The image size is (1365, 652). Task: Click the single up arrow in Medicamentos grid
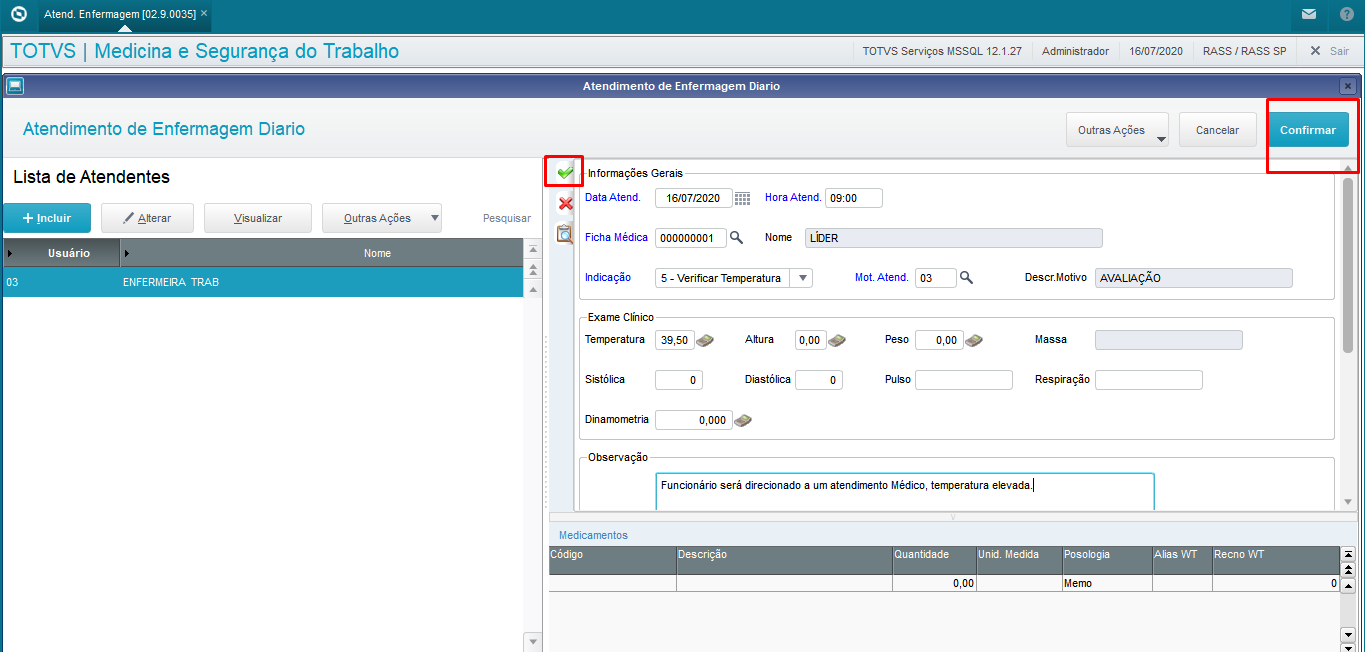coord(1348,585)
